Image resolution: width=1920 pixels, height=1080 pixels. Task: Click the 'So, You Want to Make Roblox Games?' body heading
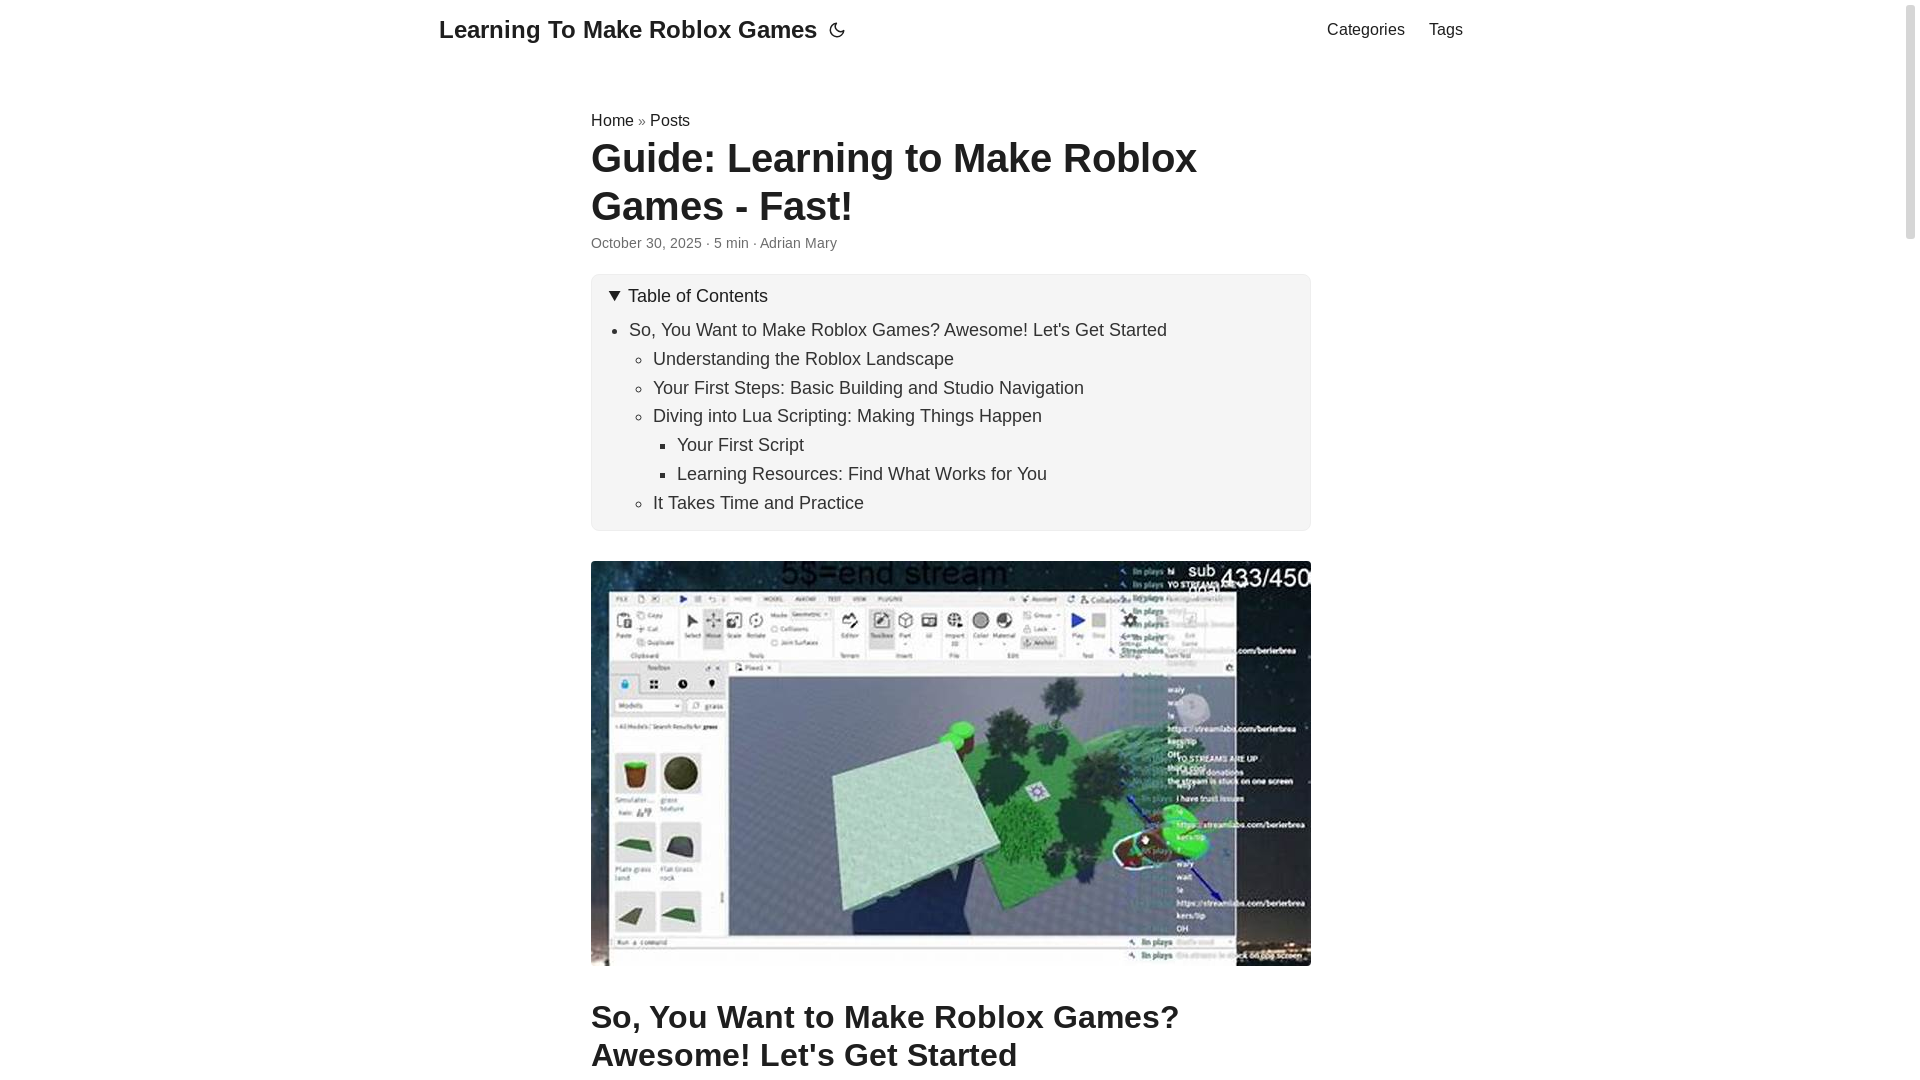pyautogui.click(x=885, y=1036)
